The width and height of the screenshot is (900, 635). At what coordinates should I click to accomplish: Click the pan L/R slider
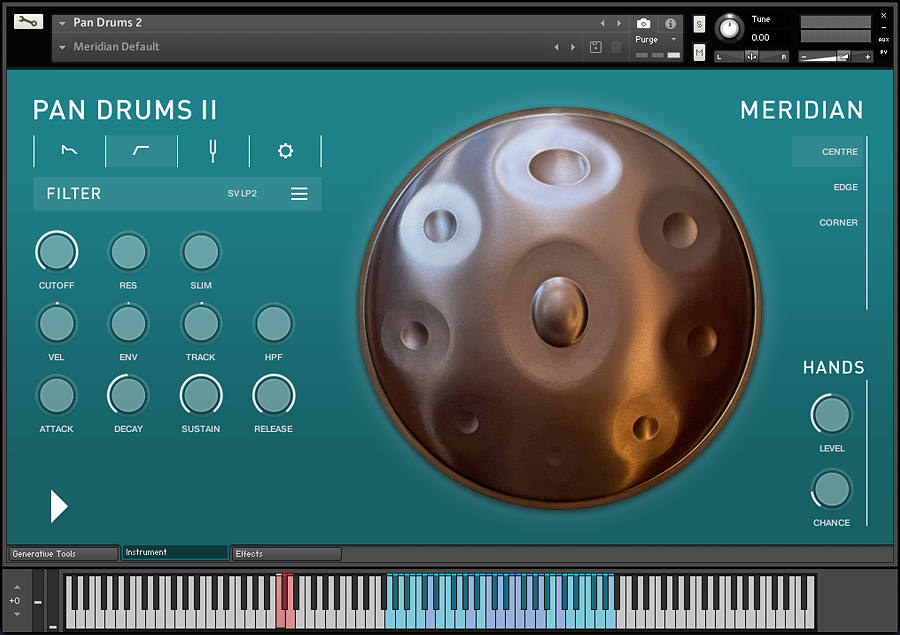click(x=751, y=56)
